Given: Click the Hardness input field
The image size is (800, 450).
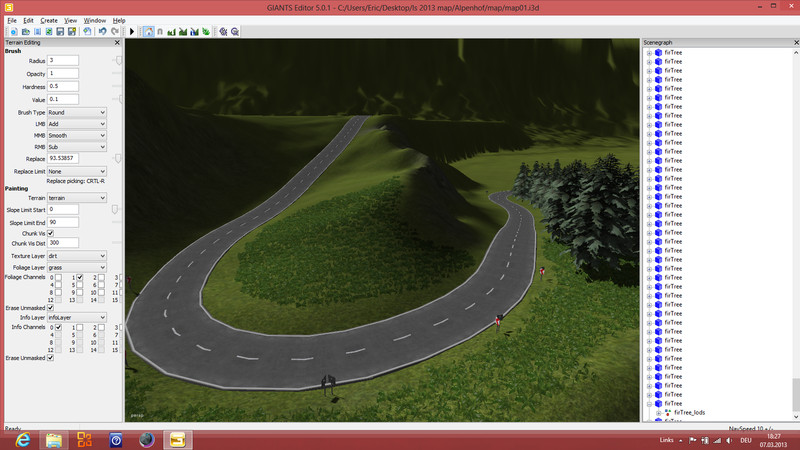Looking at the screenshot, I should (x=63, y=86).
